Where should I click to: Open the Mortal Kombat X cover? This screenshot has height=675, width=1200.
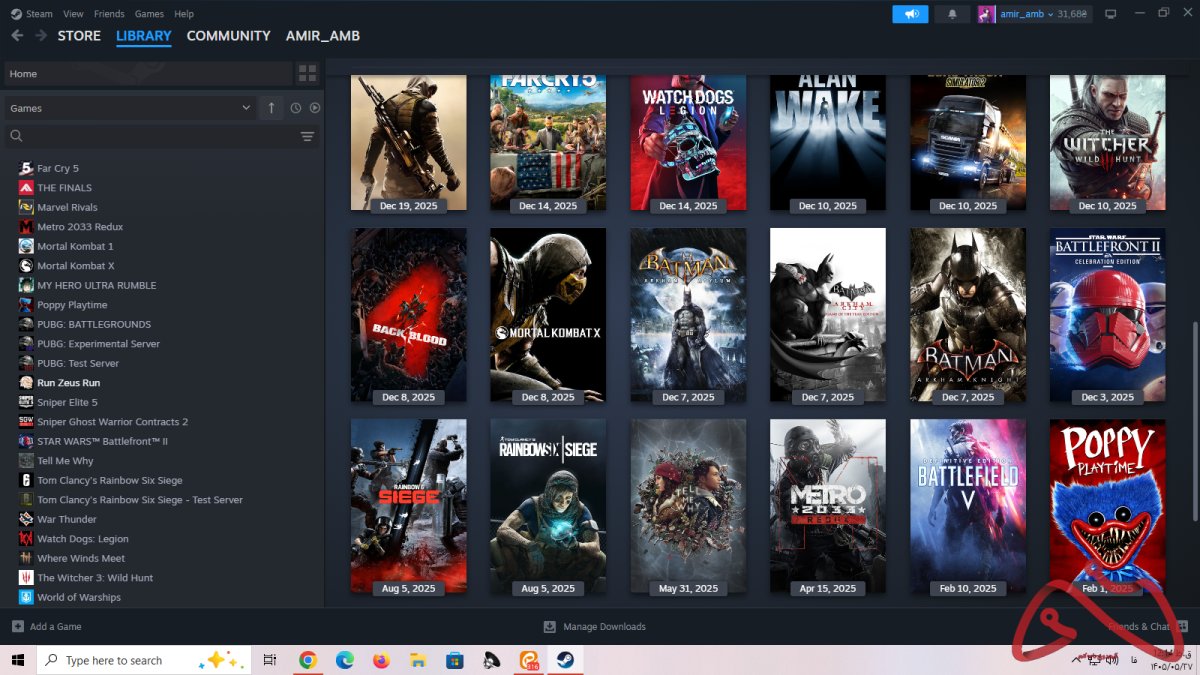tap(548, 315)
